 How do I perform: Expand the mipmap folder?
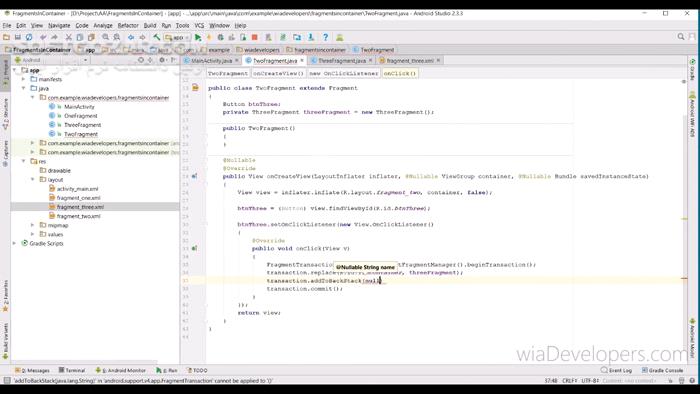33,225
